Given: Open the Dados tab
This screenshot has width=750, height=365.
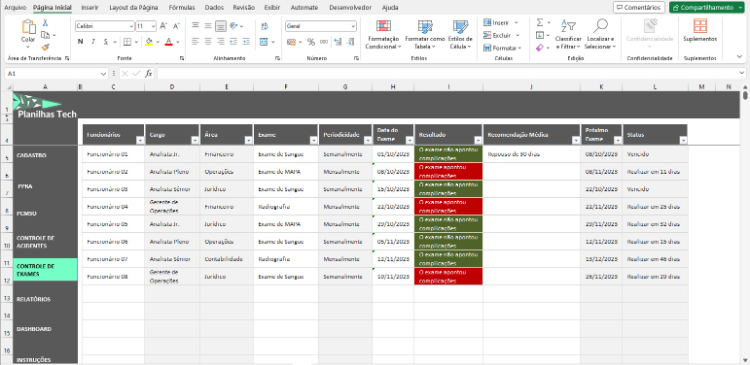Looking at the screenshot, I should click(214, 8).
